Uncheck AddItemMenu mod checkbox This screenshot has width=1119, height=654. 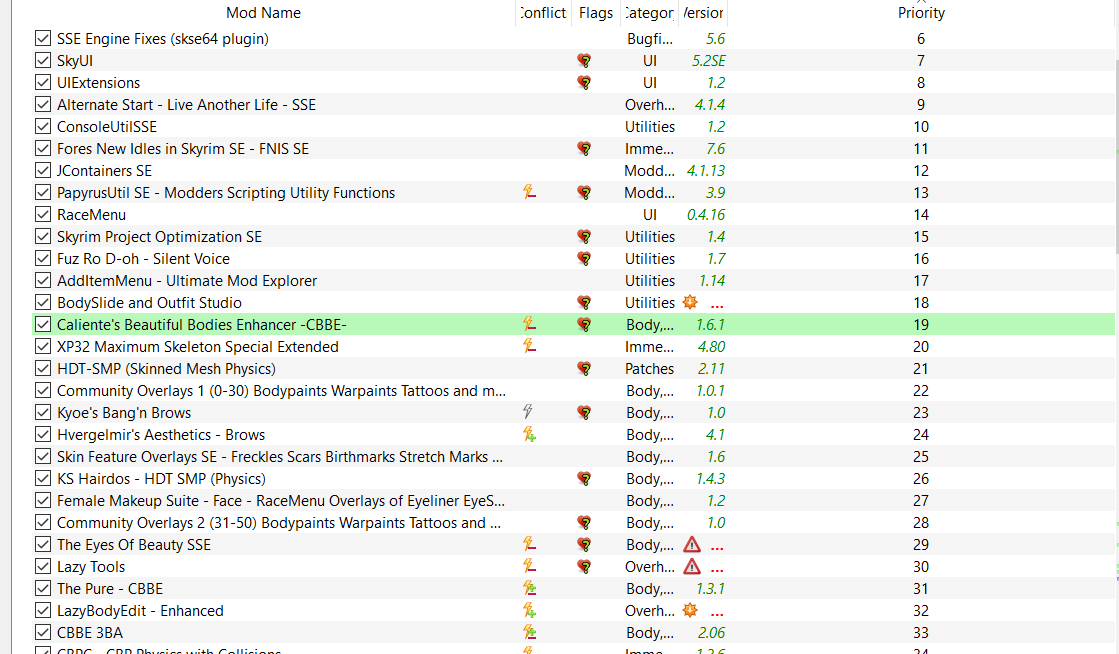click(43, 281)
